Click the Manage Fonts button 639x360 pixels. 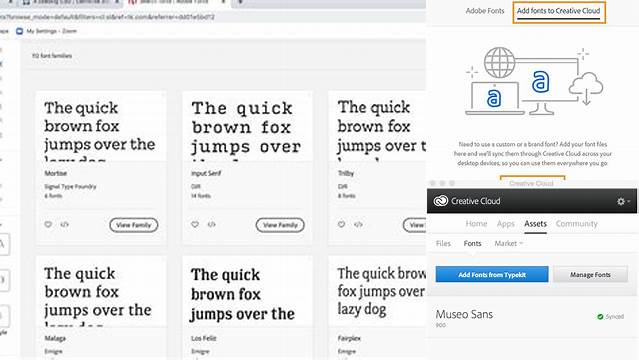pos(590,274)
